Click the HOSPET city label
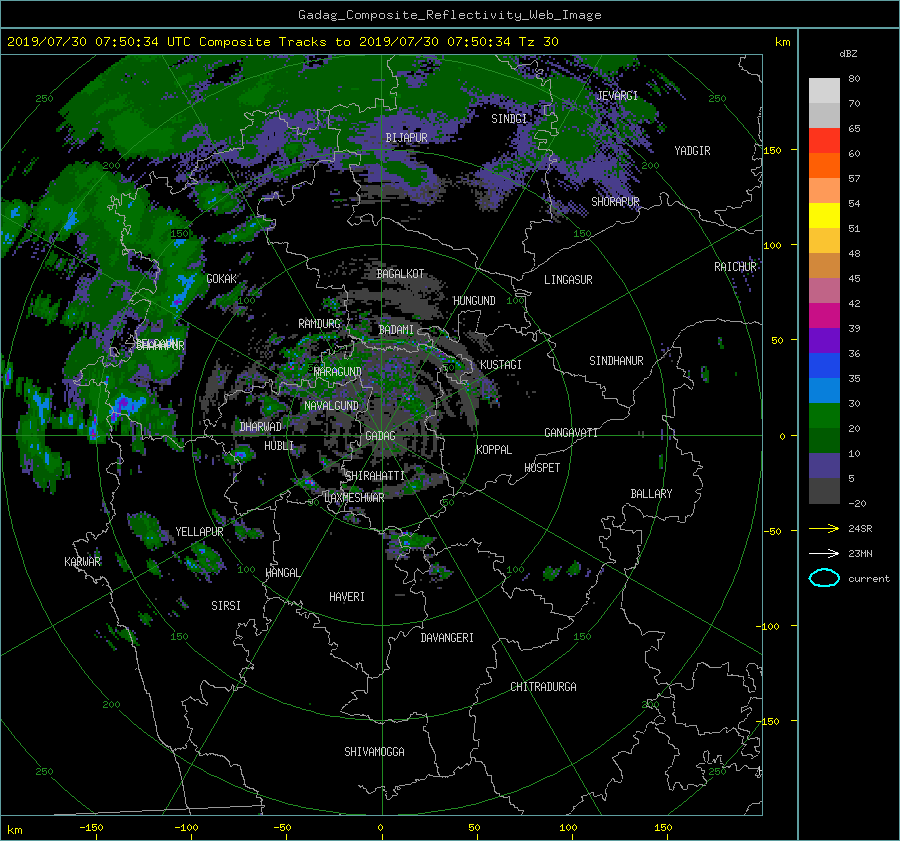 pyautogui.click(x=542, y=468)
